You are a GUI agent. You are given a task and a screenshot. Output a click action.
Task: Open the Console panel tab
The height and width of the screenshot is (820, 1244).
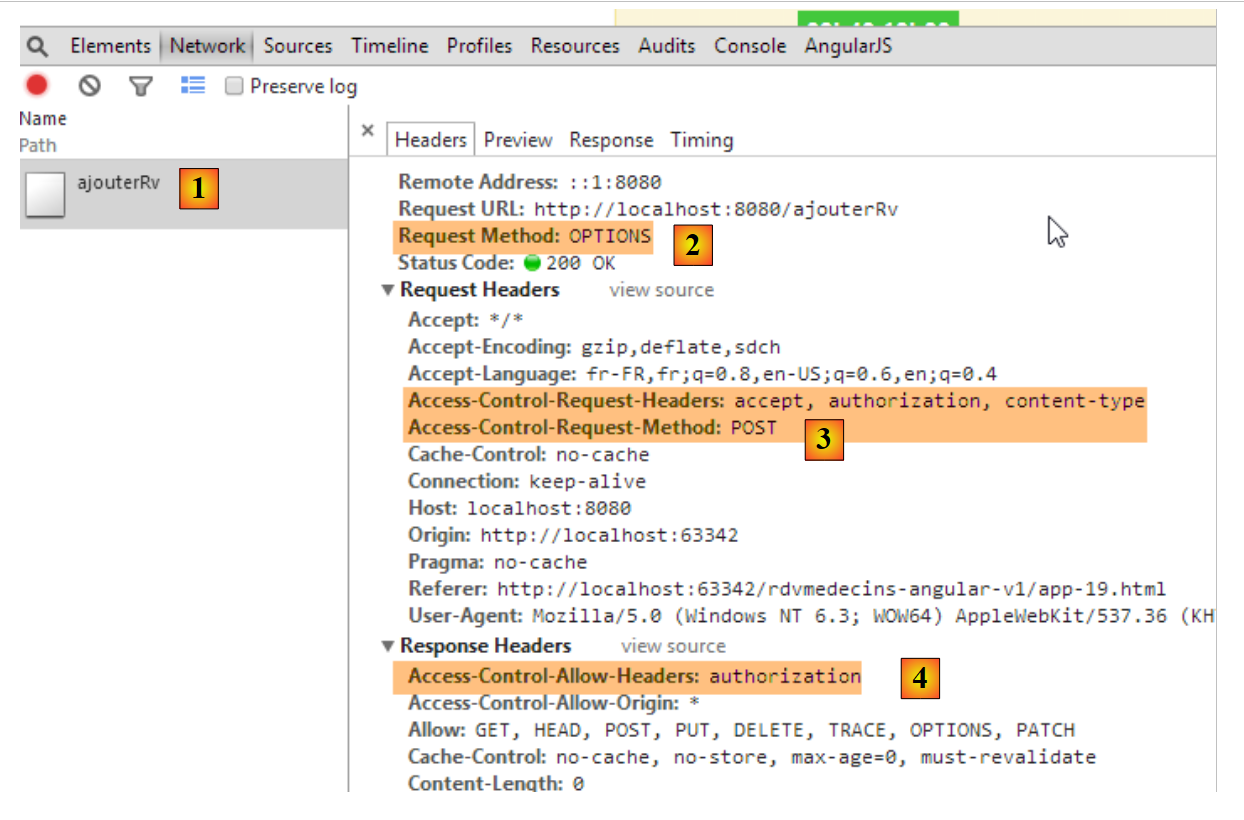pos(750,46)
